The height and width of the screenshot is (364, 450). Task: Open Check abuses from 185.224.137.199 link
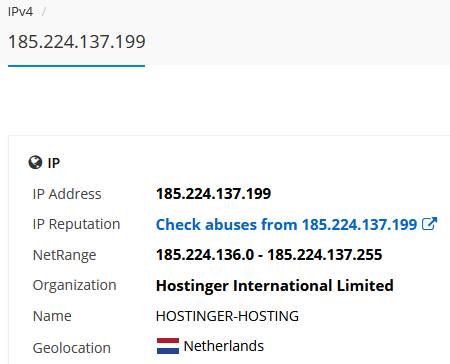coord(286,224)
